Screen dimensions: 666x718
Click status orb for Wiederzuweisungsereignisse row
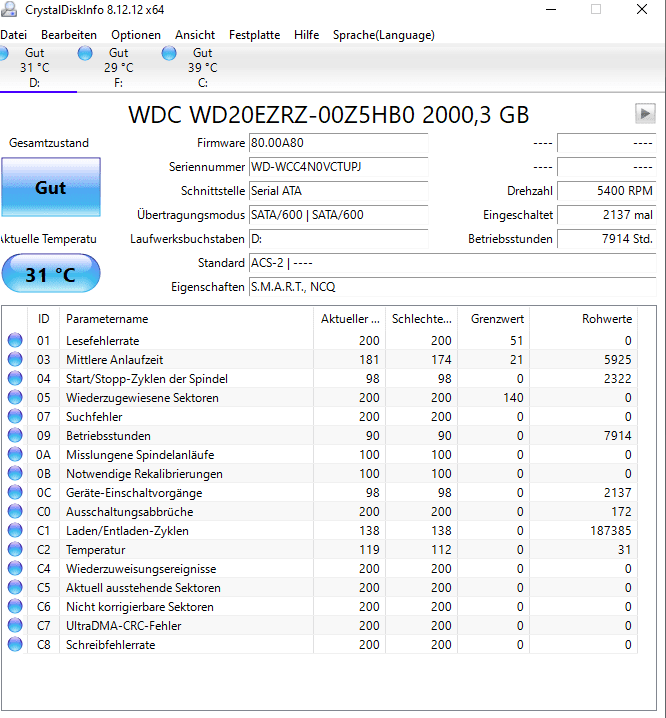pyautogui.click(x=15, y=568)
